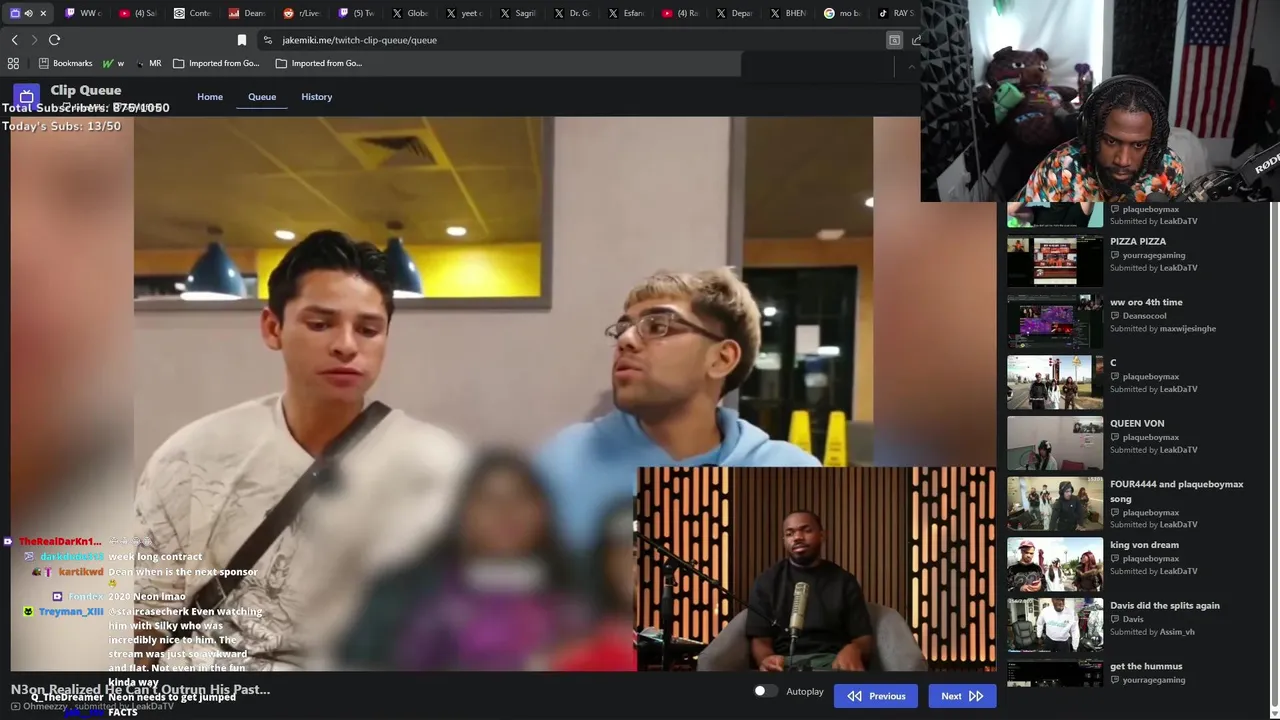1280x720 pixels.
Task: Open the browser apps grid icon
Action: point(13,63)
